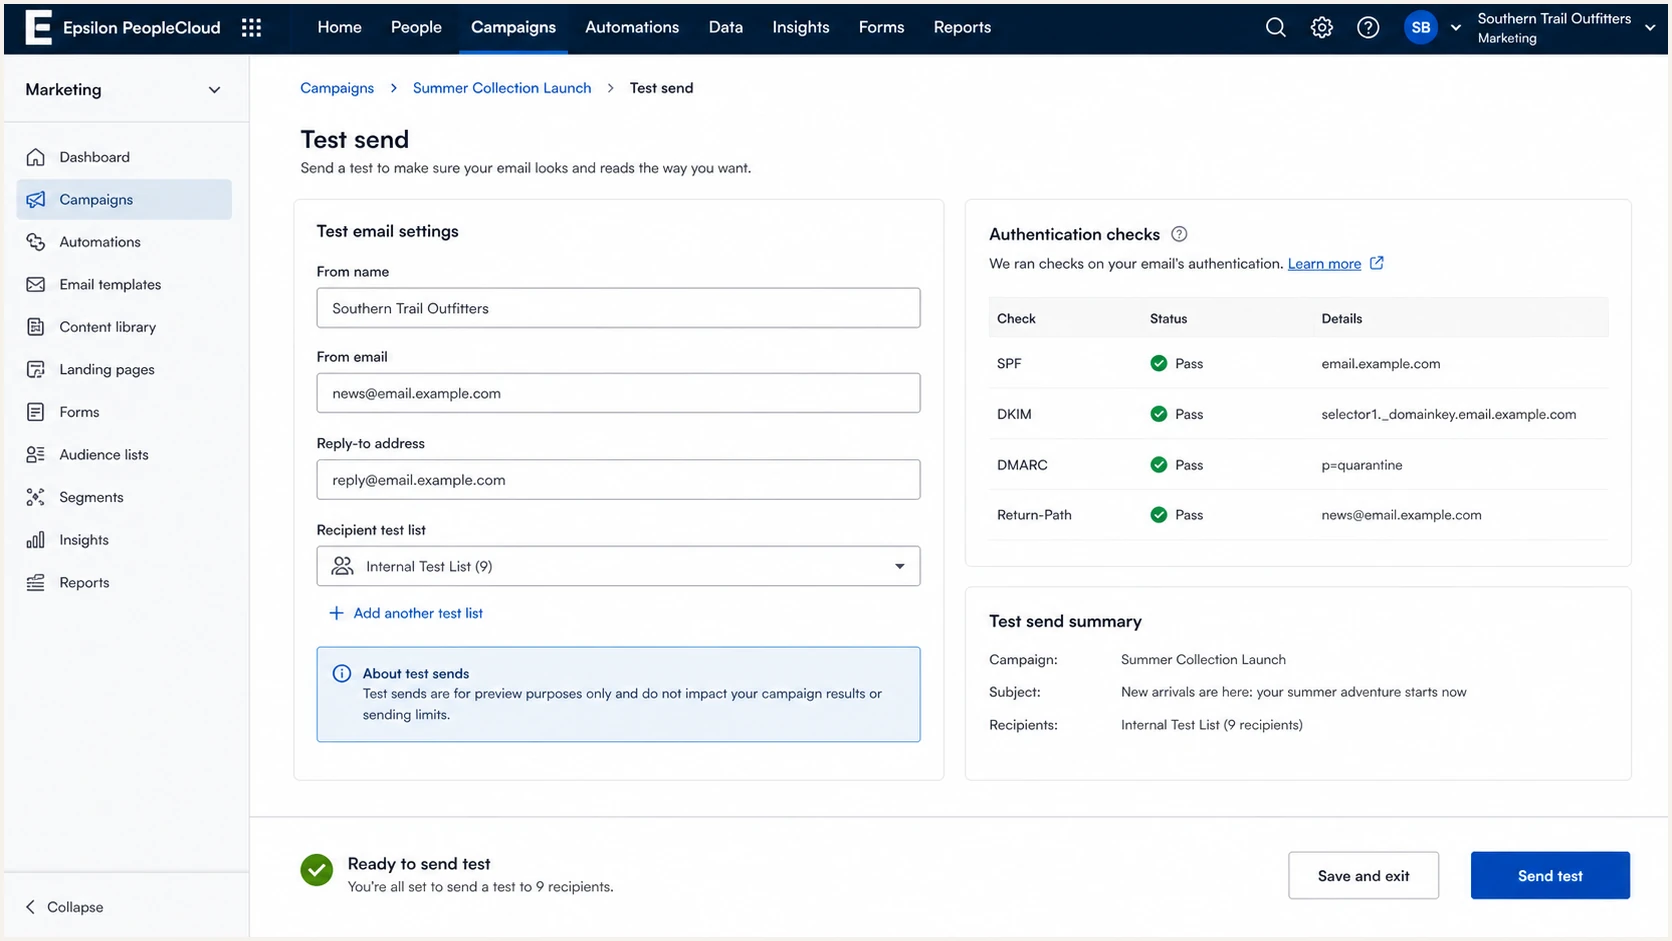This screenshot has width=1672, height=941.
Task: Open the Forms top menu
Action: 881,27
